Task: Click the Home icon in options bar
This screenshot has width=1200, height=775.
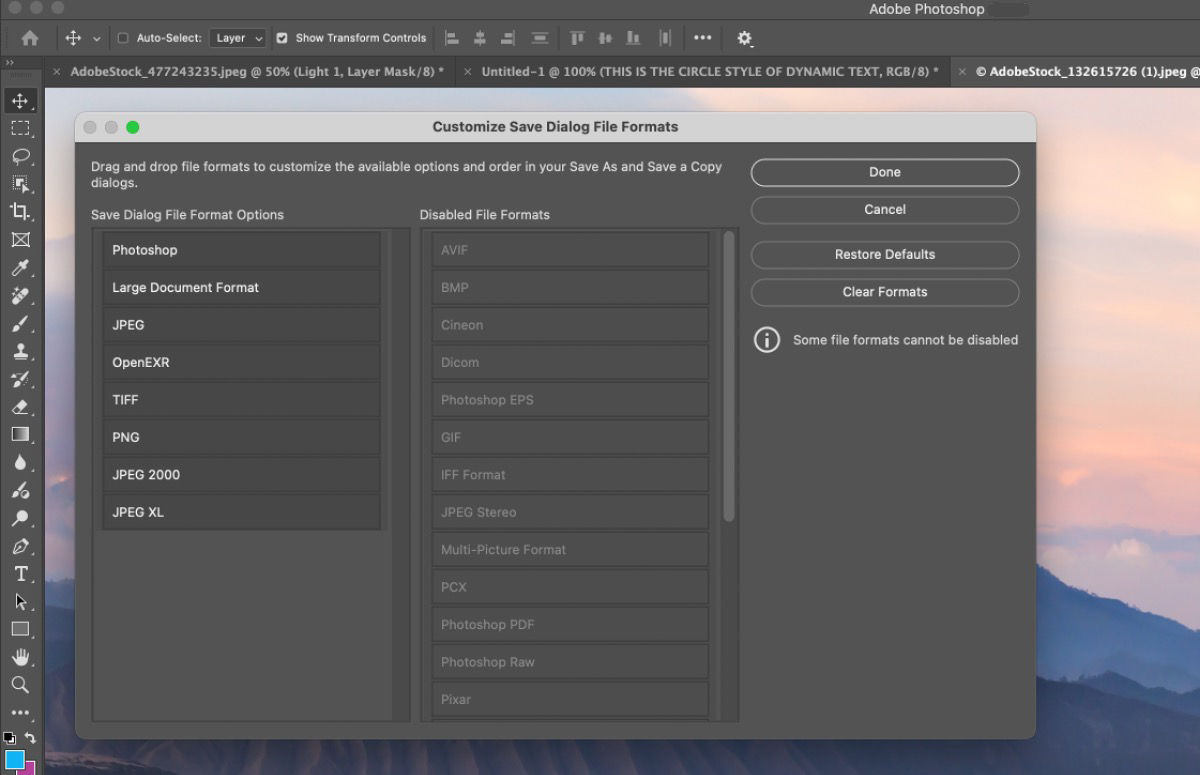Action: 30,38
